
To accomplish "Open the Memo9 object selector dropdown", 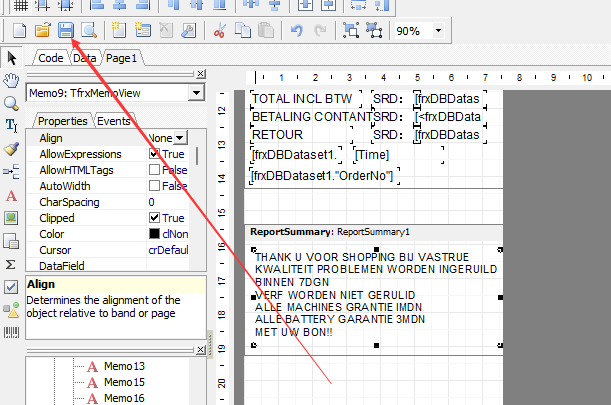I will tap(197, 93).
